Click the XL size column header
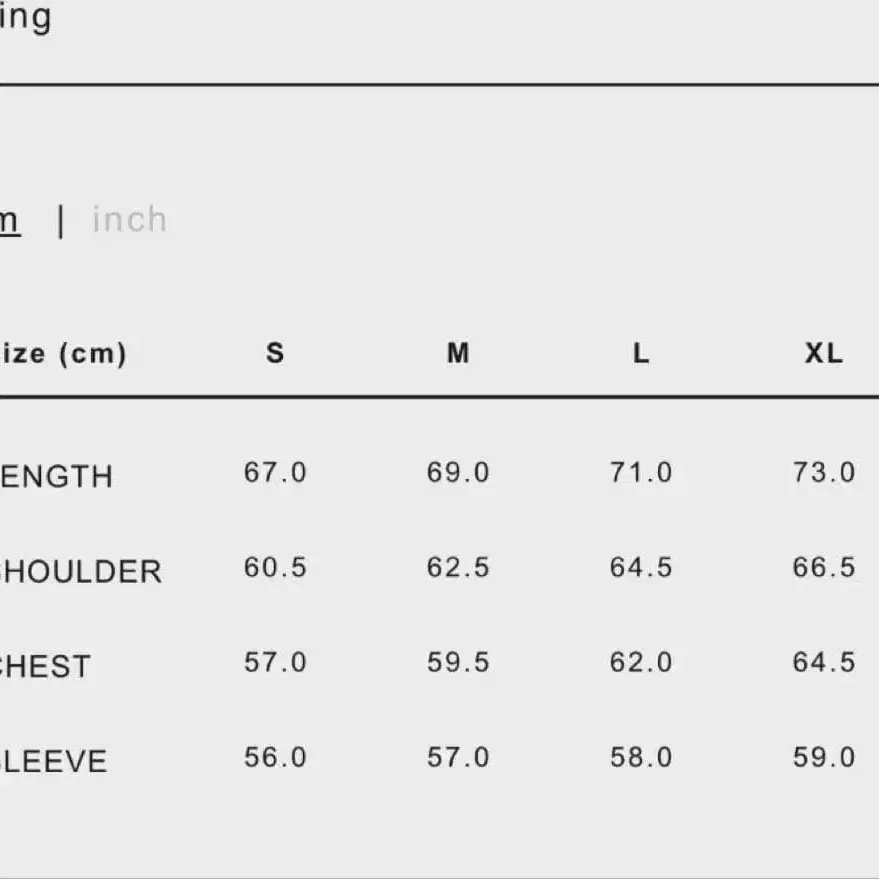 coord(824,353)
